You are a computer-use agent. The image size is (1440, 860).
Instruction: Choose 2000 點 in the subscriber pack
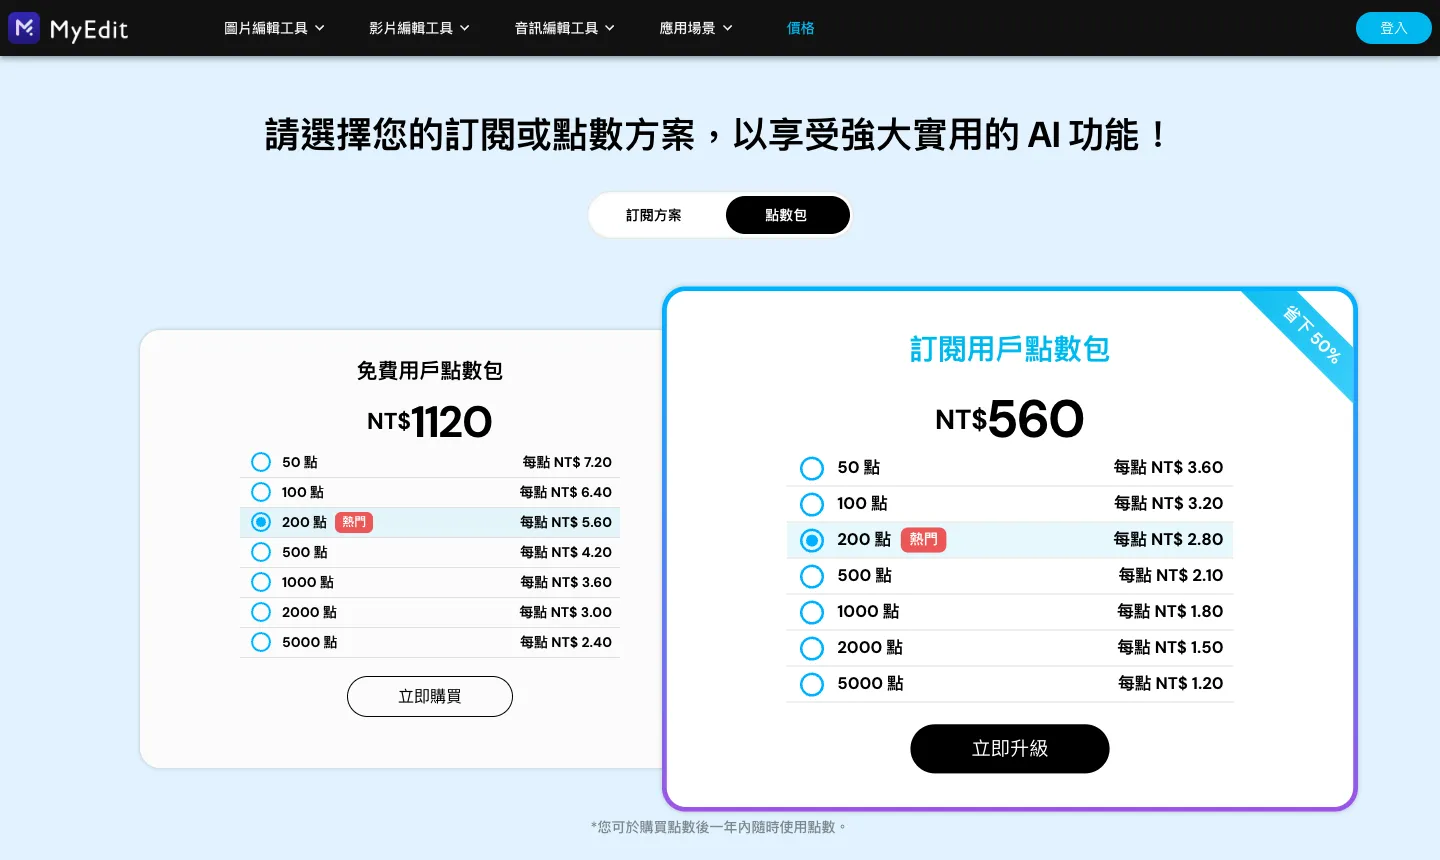tap(812, 648)
